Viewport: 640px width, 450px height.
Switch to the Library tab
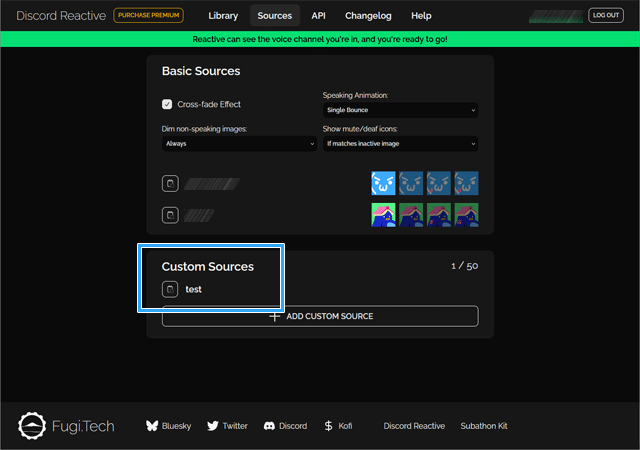pos(224,16)
